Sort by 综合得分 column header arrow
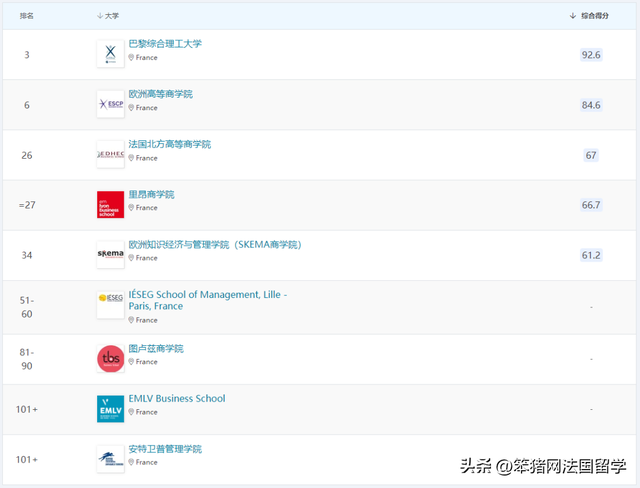Image resolution: width=640 pixels, height=488 pixels. point(573,16)
